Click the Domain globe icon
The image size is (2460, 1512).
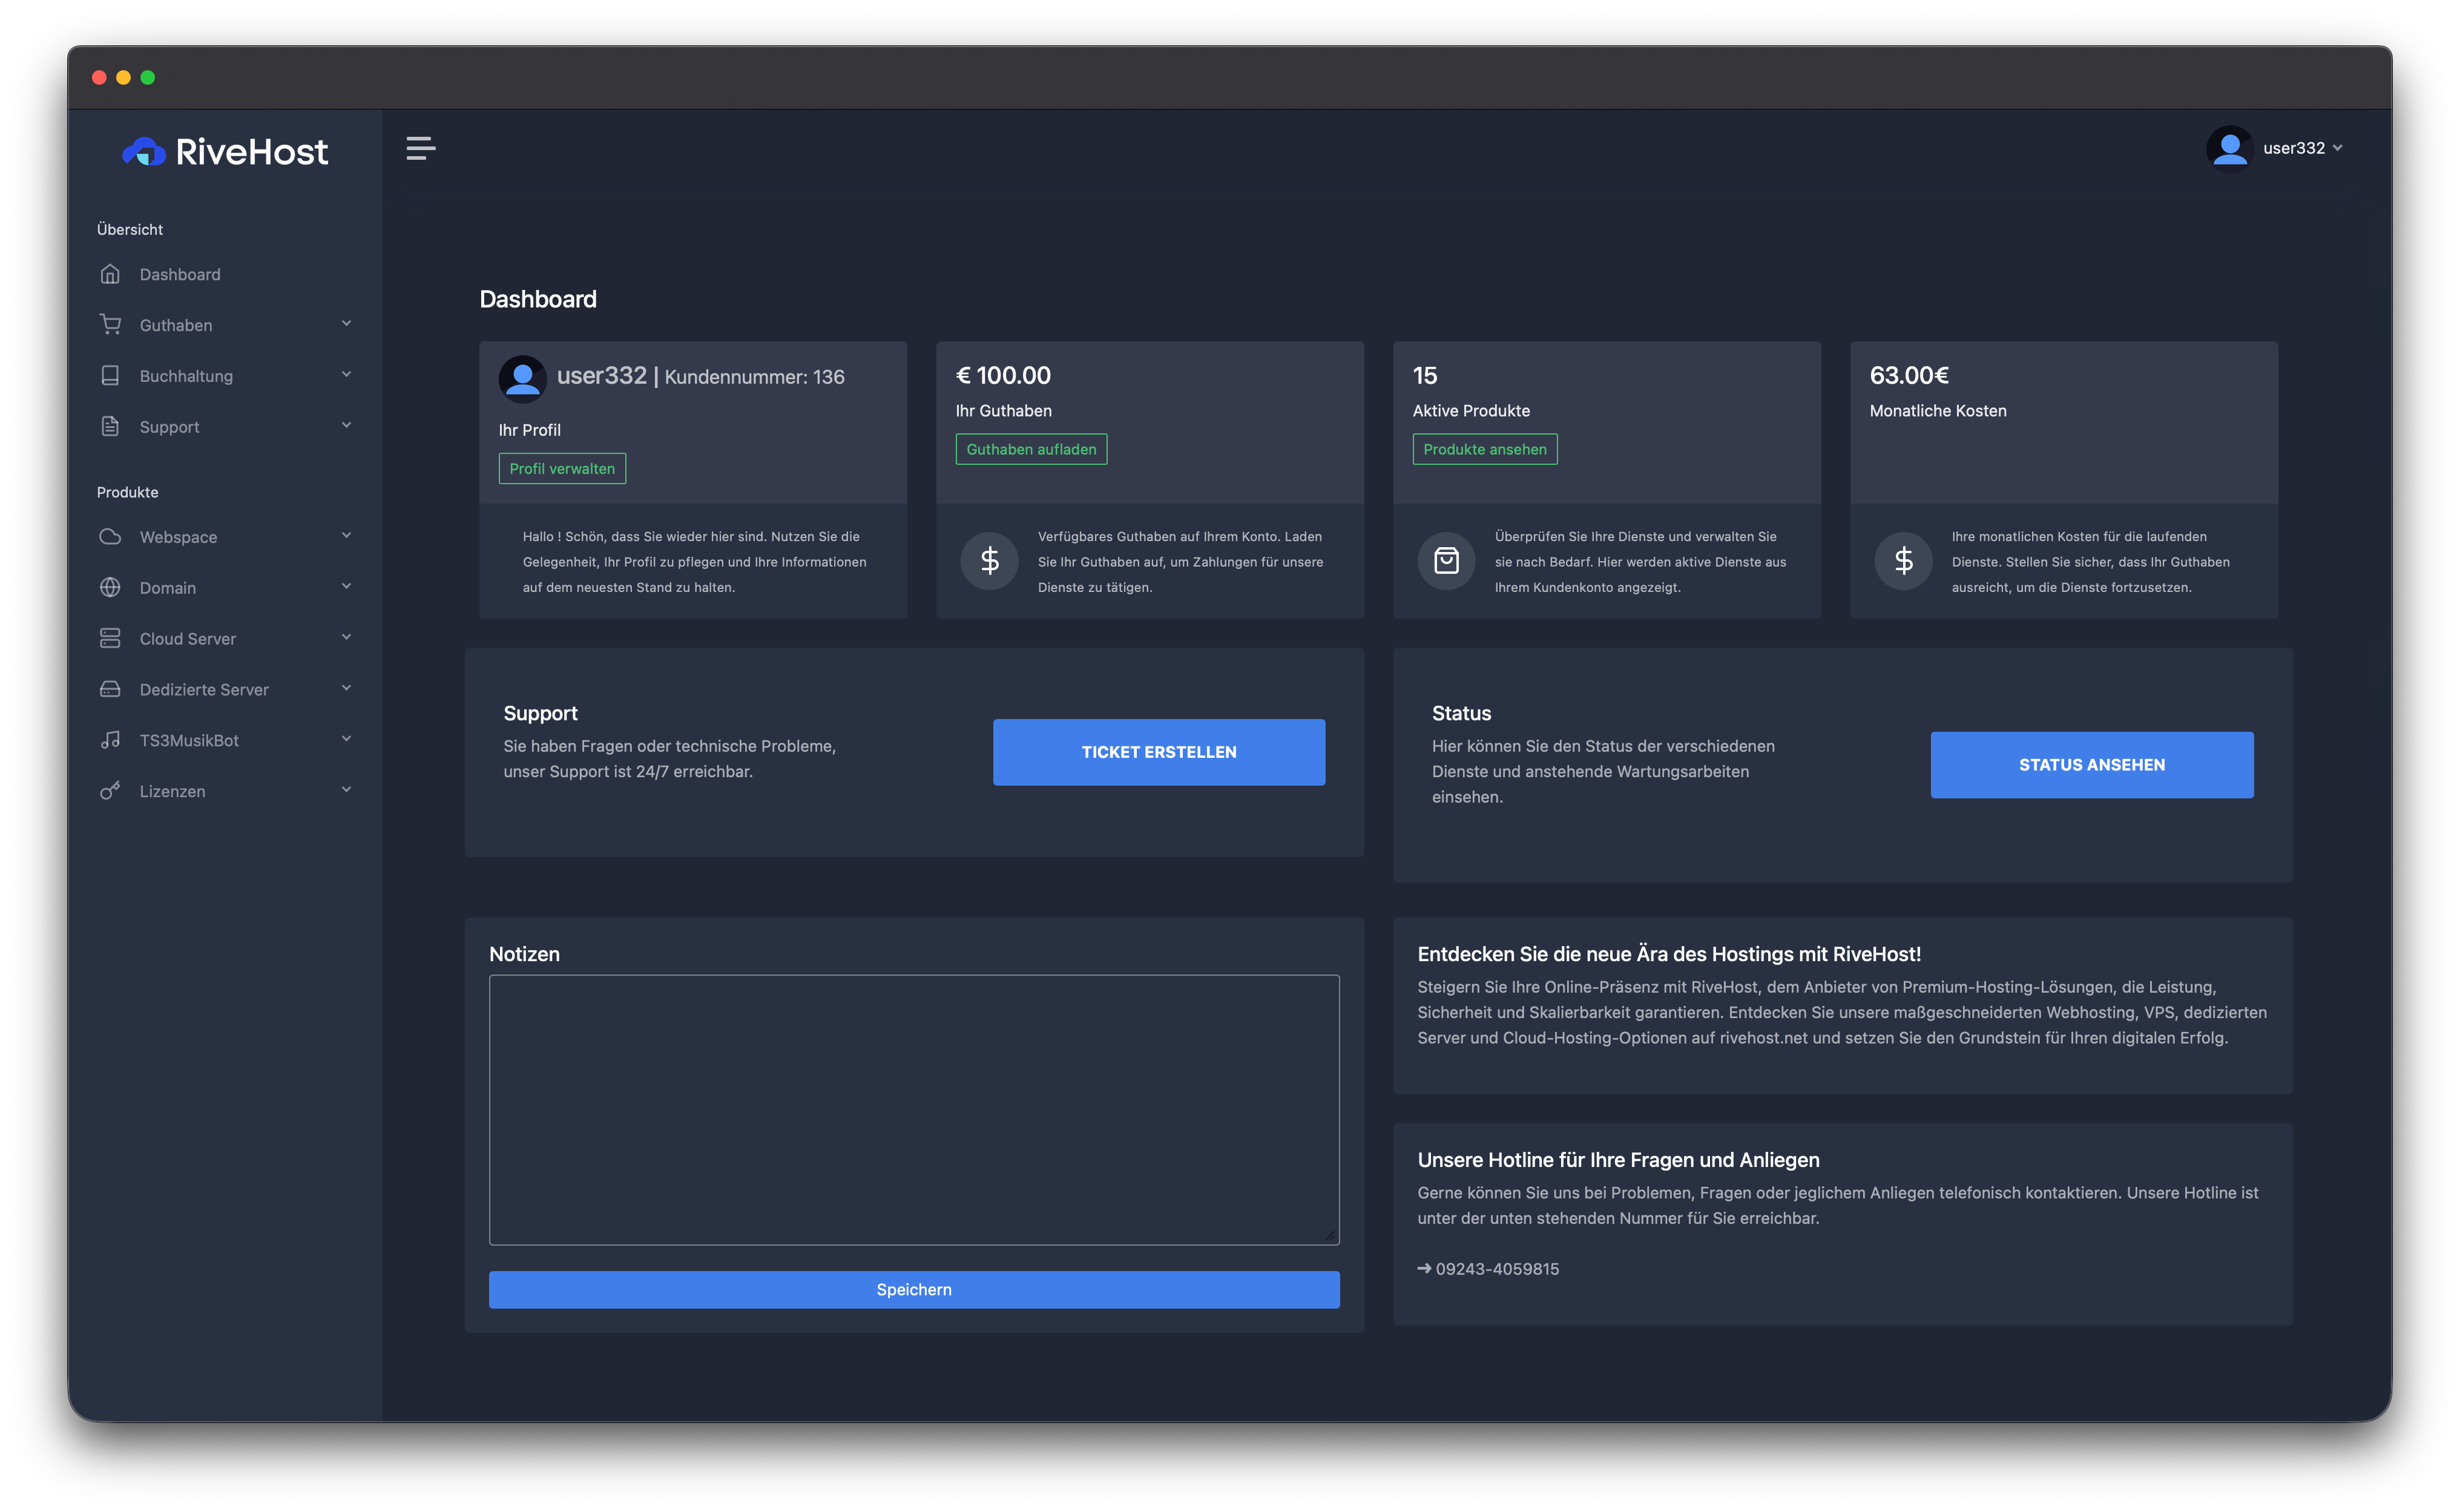[x=110, y=588]
